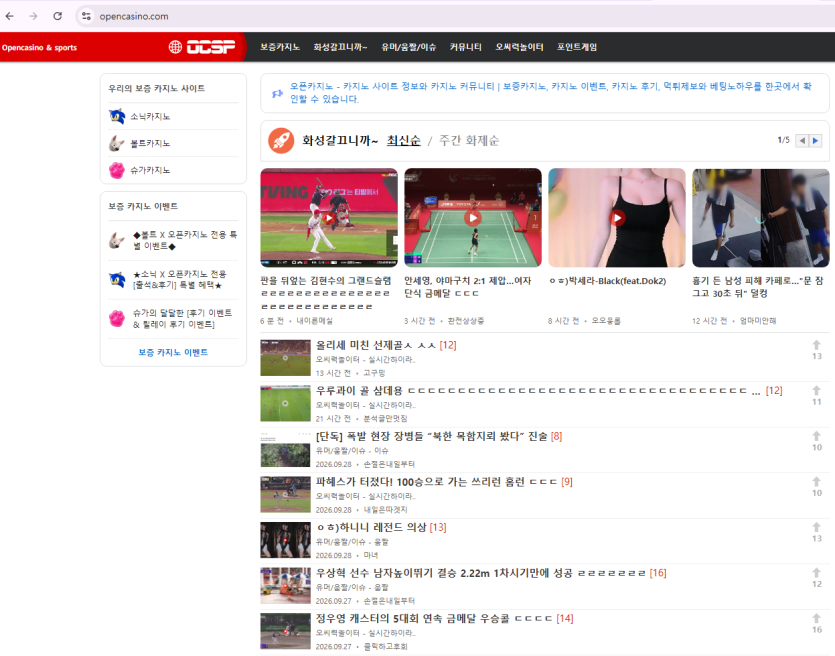Click the rabbit icon beside 볼트카지노
Viewport: 835px width, 656px height.
point(117,143)
